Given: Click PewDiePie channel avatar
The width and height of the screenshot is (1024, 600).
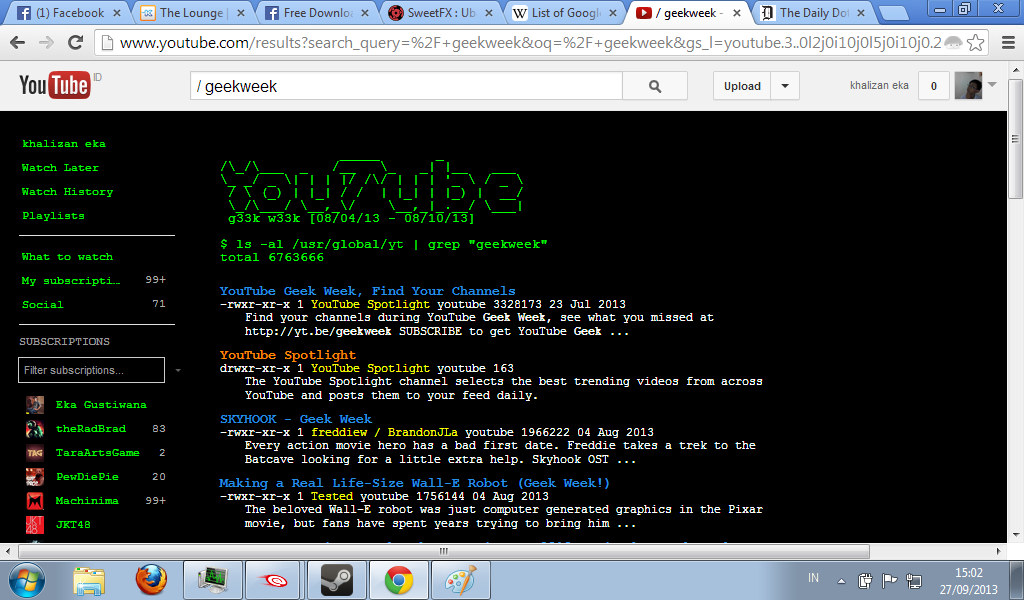Looking at the screenshot, I should coord(35,477).
